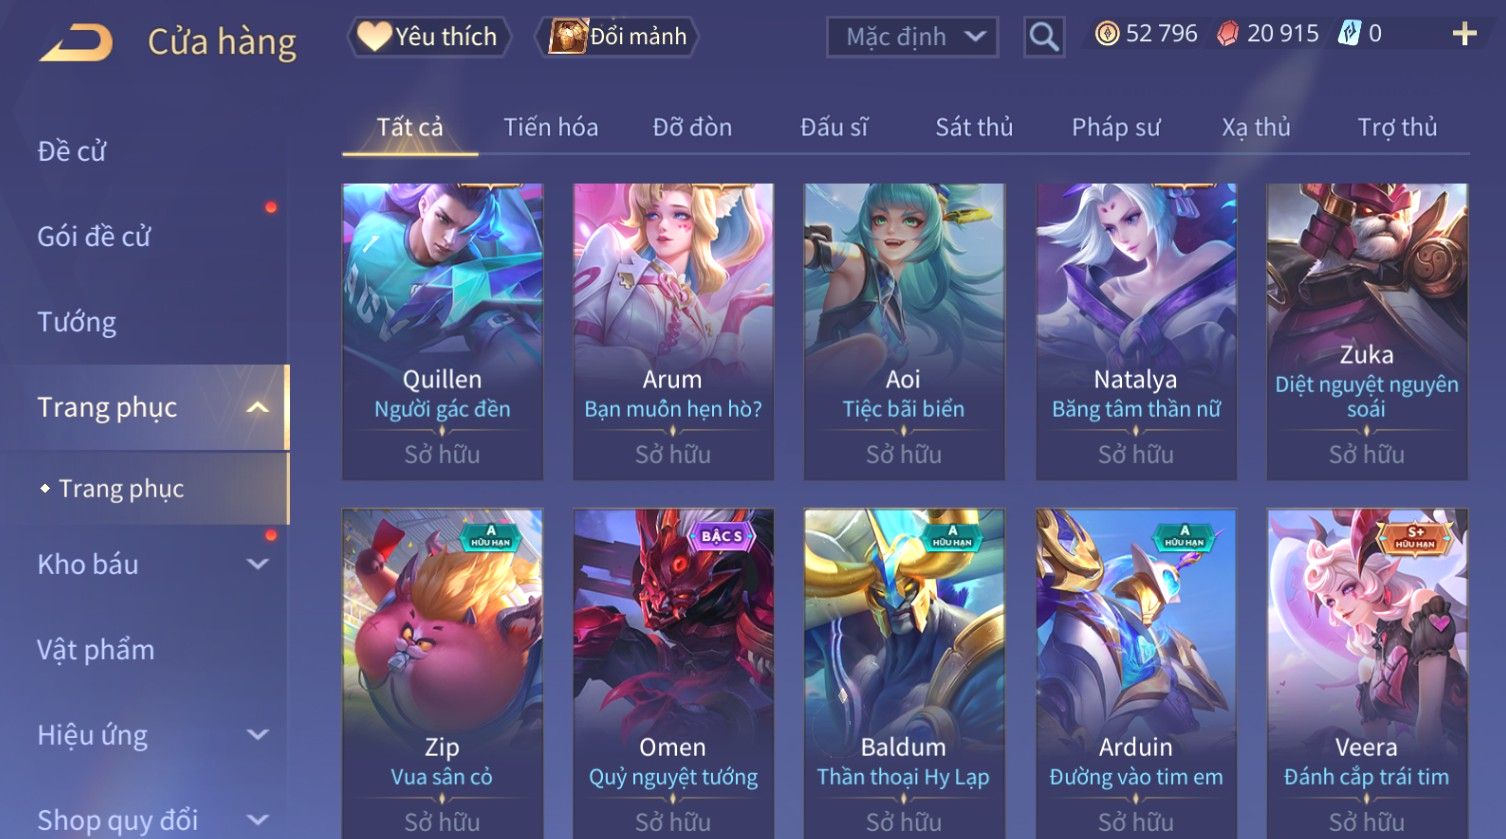Tap the red gem currency icon
1506x839 pixels.
[1227, 34]
